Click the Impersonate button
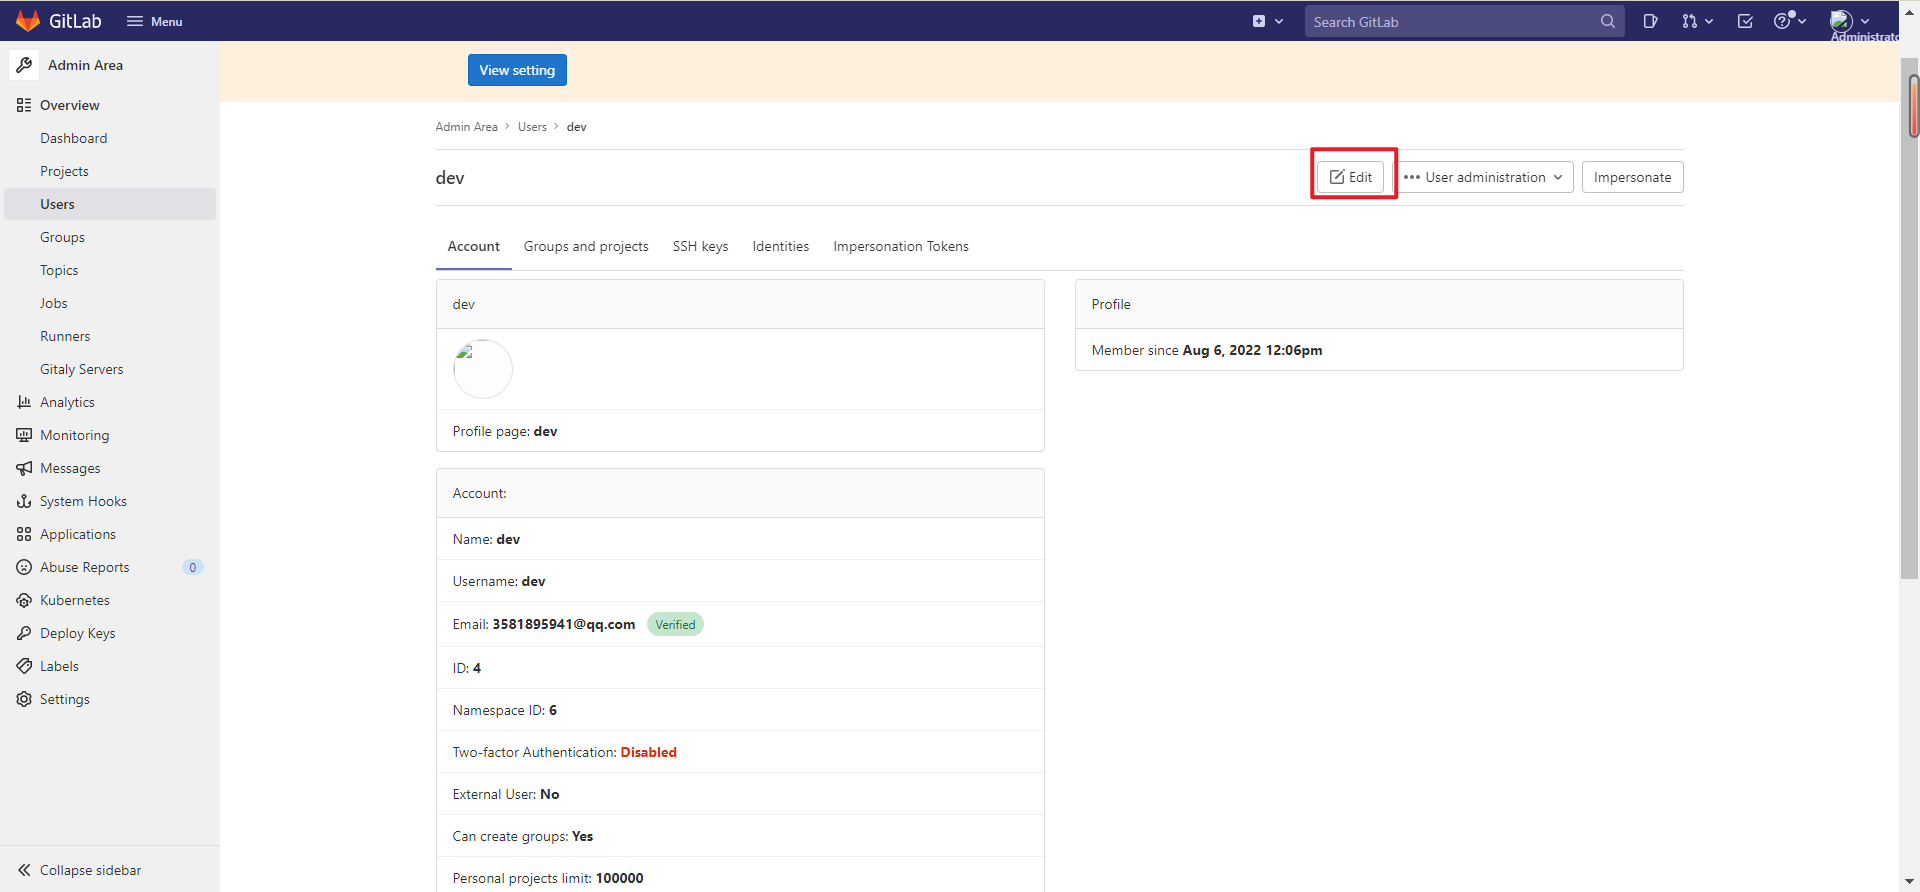The image size is (1920, 892). click(1632, 177)
